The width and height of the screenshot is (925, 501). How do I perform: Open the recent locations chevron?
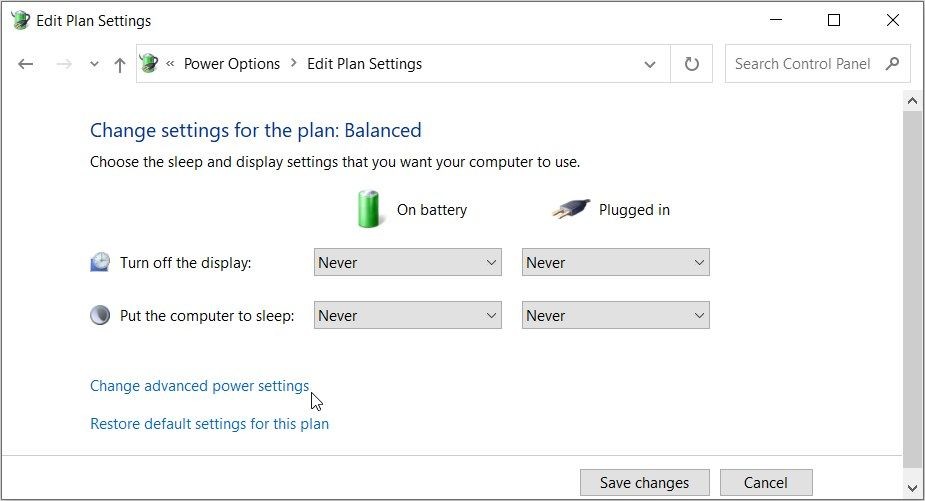coord(94,64)
